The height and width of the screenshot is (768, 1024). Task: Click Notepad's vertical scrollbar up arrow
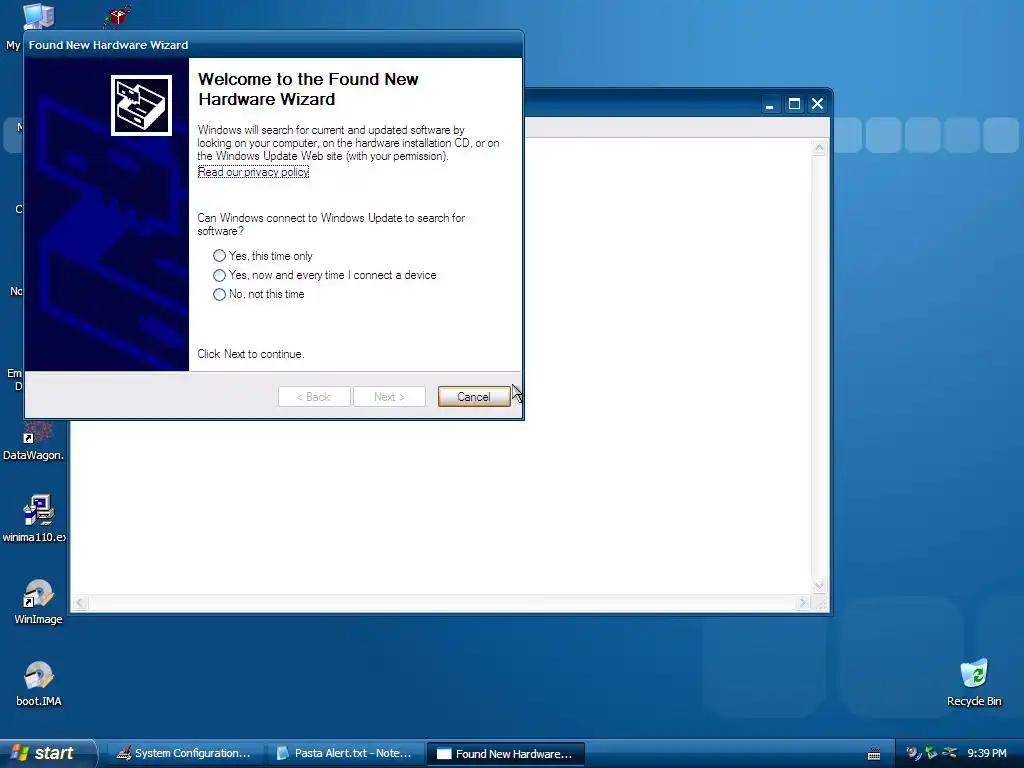820,148
